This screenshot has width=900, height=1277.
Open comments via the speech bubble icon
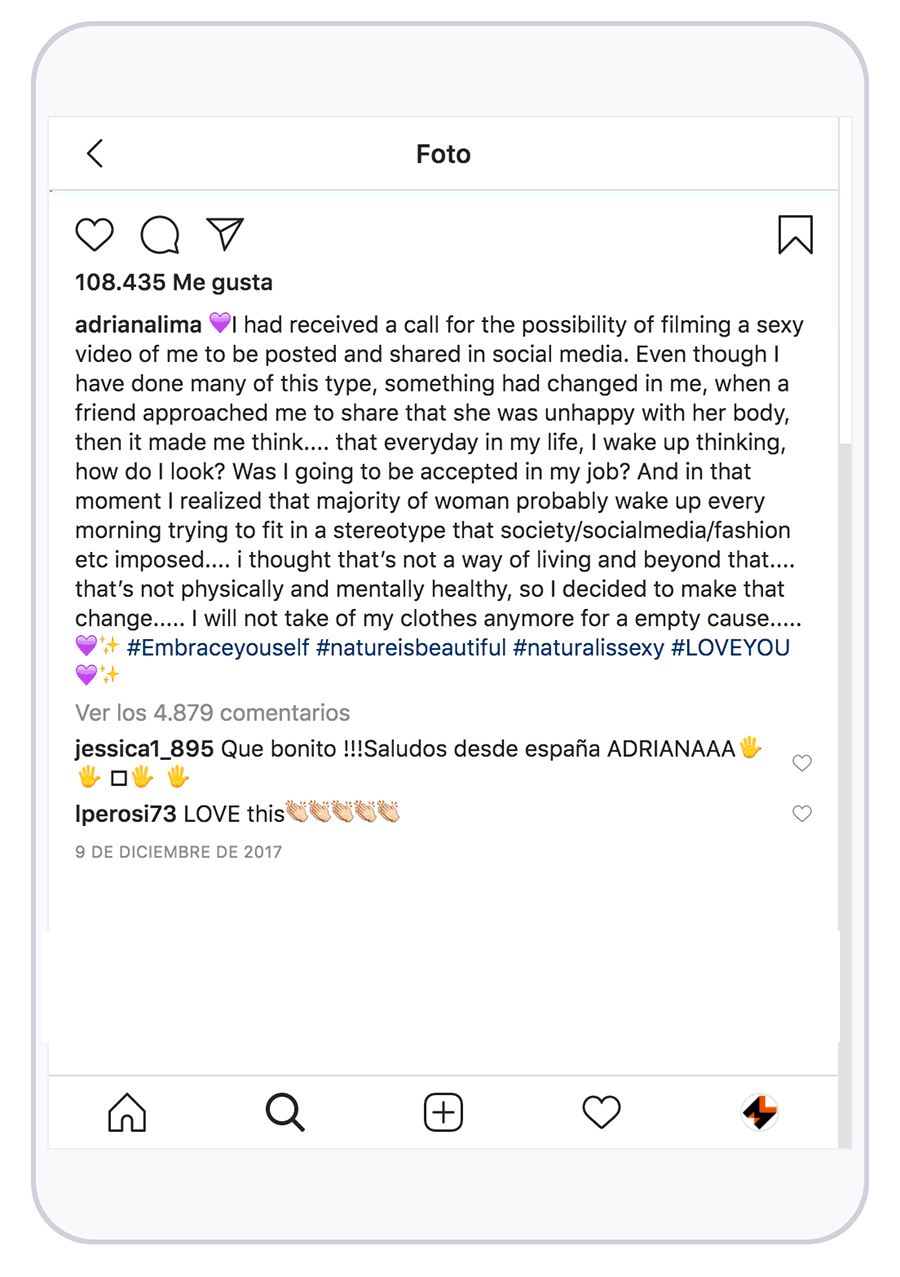click(x=159, y=236)
